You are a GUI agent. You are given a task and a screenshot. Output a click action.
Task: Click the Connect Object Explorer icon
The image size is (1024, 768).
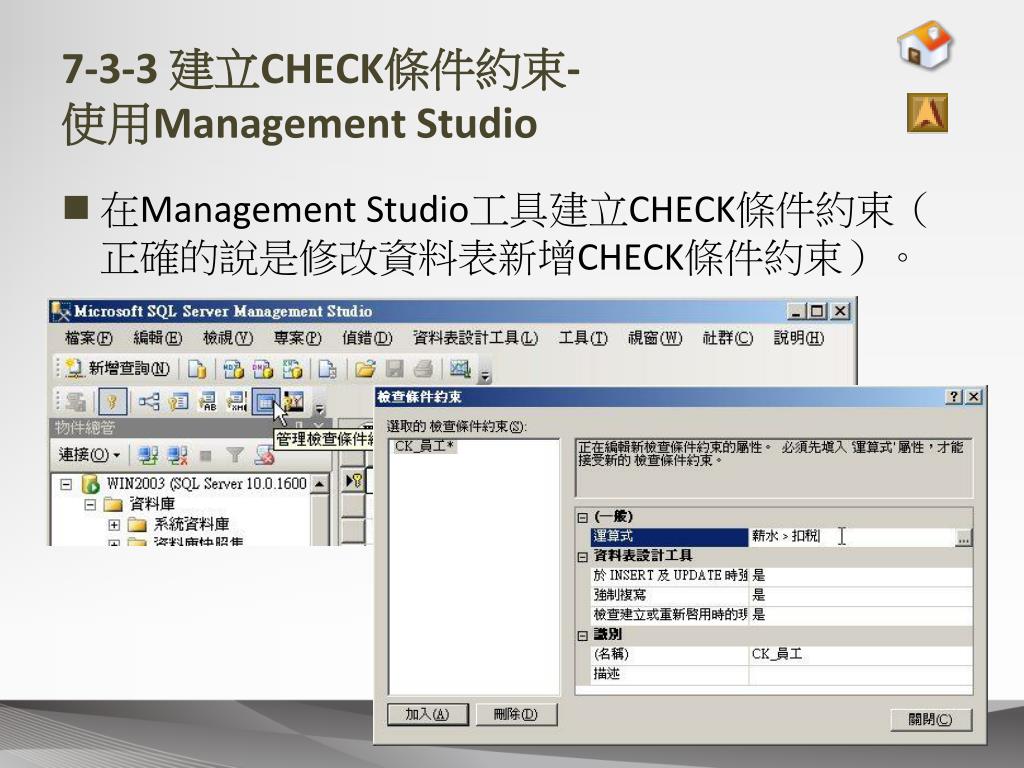coord(148,455)
